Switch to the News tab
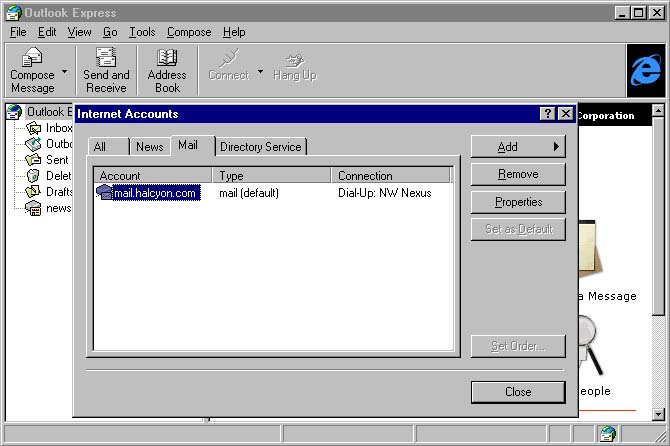Image resolution: width=670 pixels, height=446 pixels. tap(149, 147)
